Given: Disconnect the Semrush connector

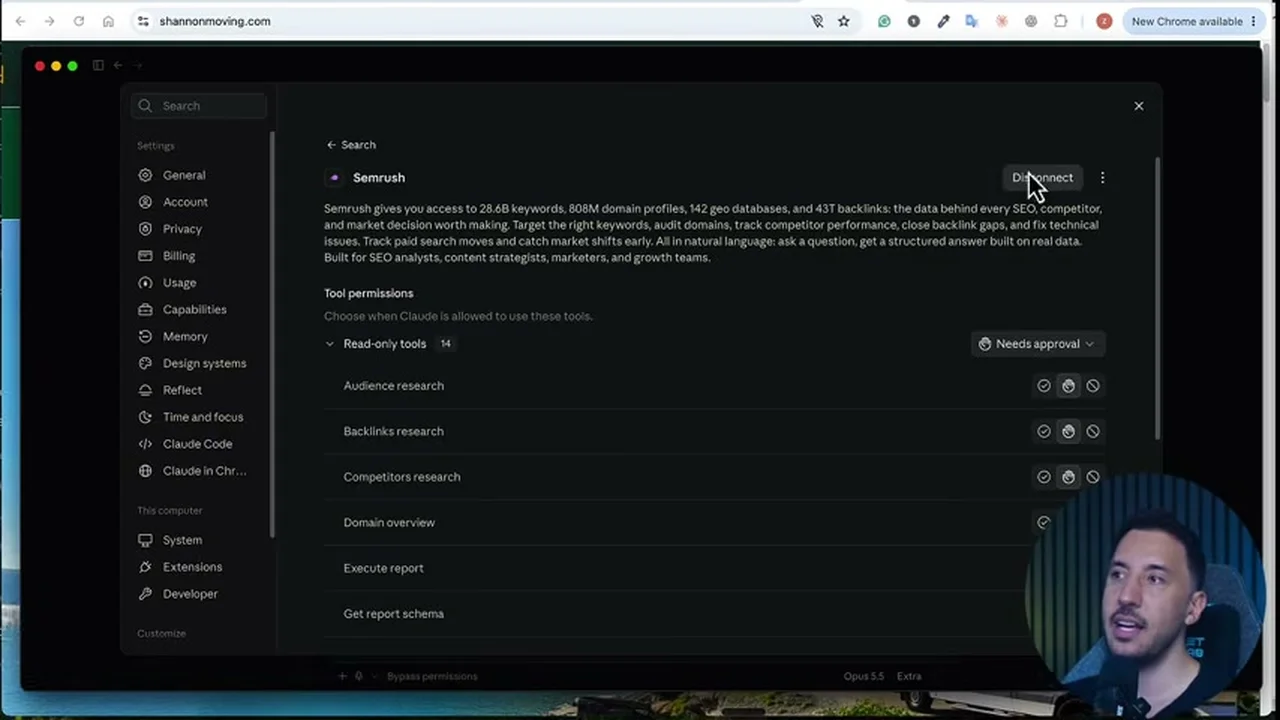Looking at the screenshot, I should coord(1042,178).
